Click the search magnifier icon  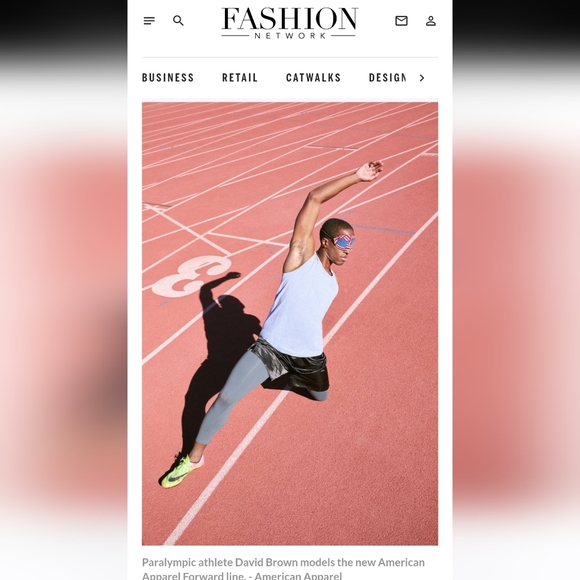[178, 21]
